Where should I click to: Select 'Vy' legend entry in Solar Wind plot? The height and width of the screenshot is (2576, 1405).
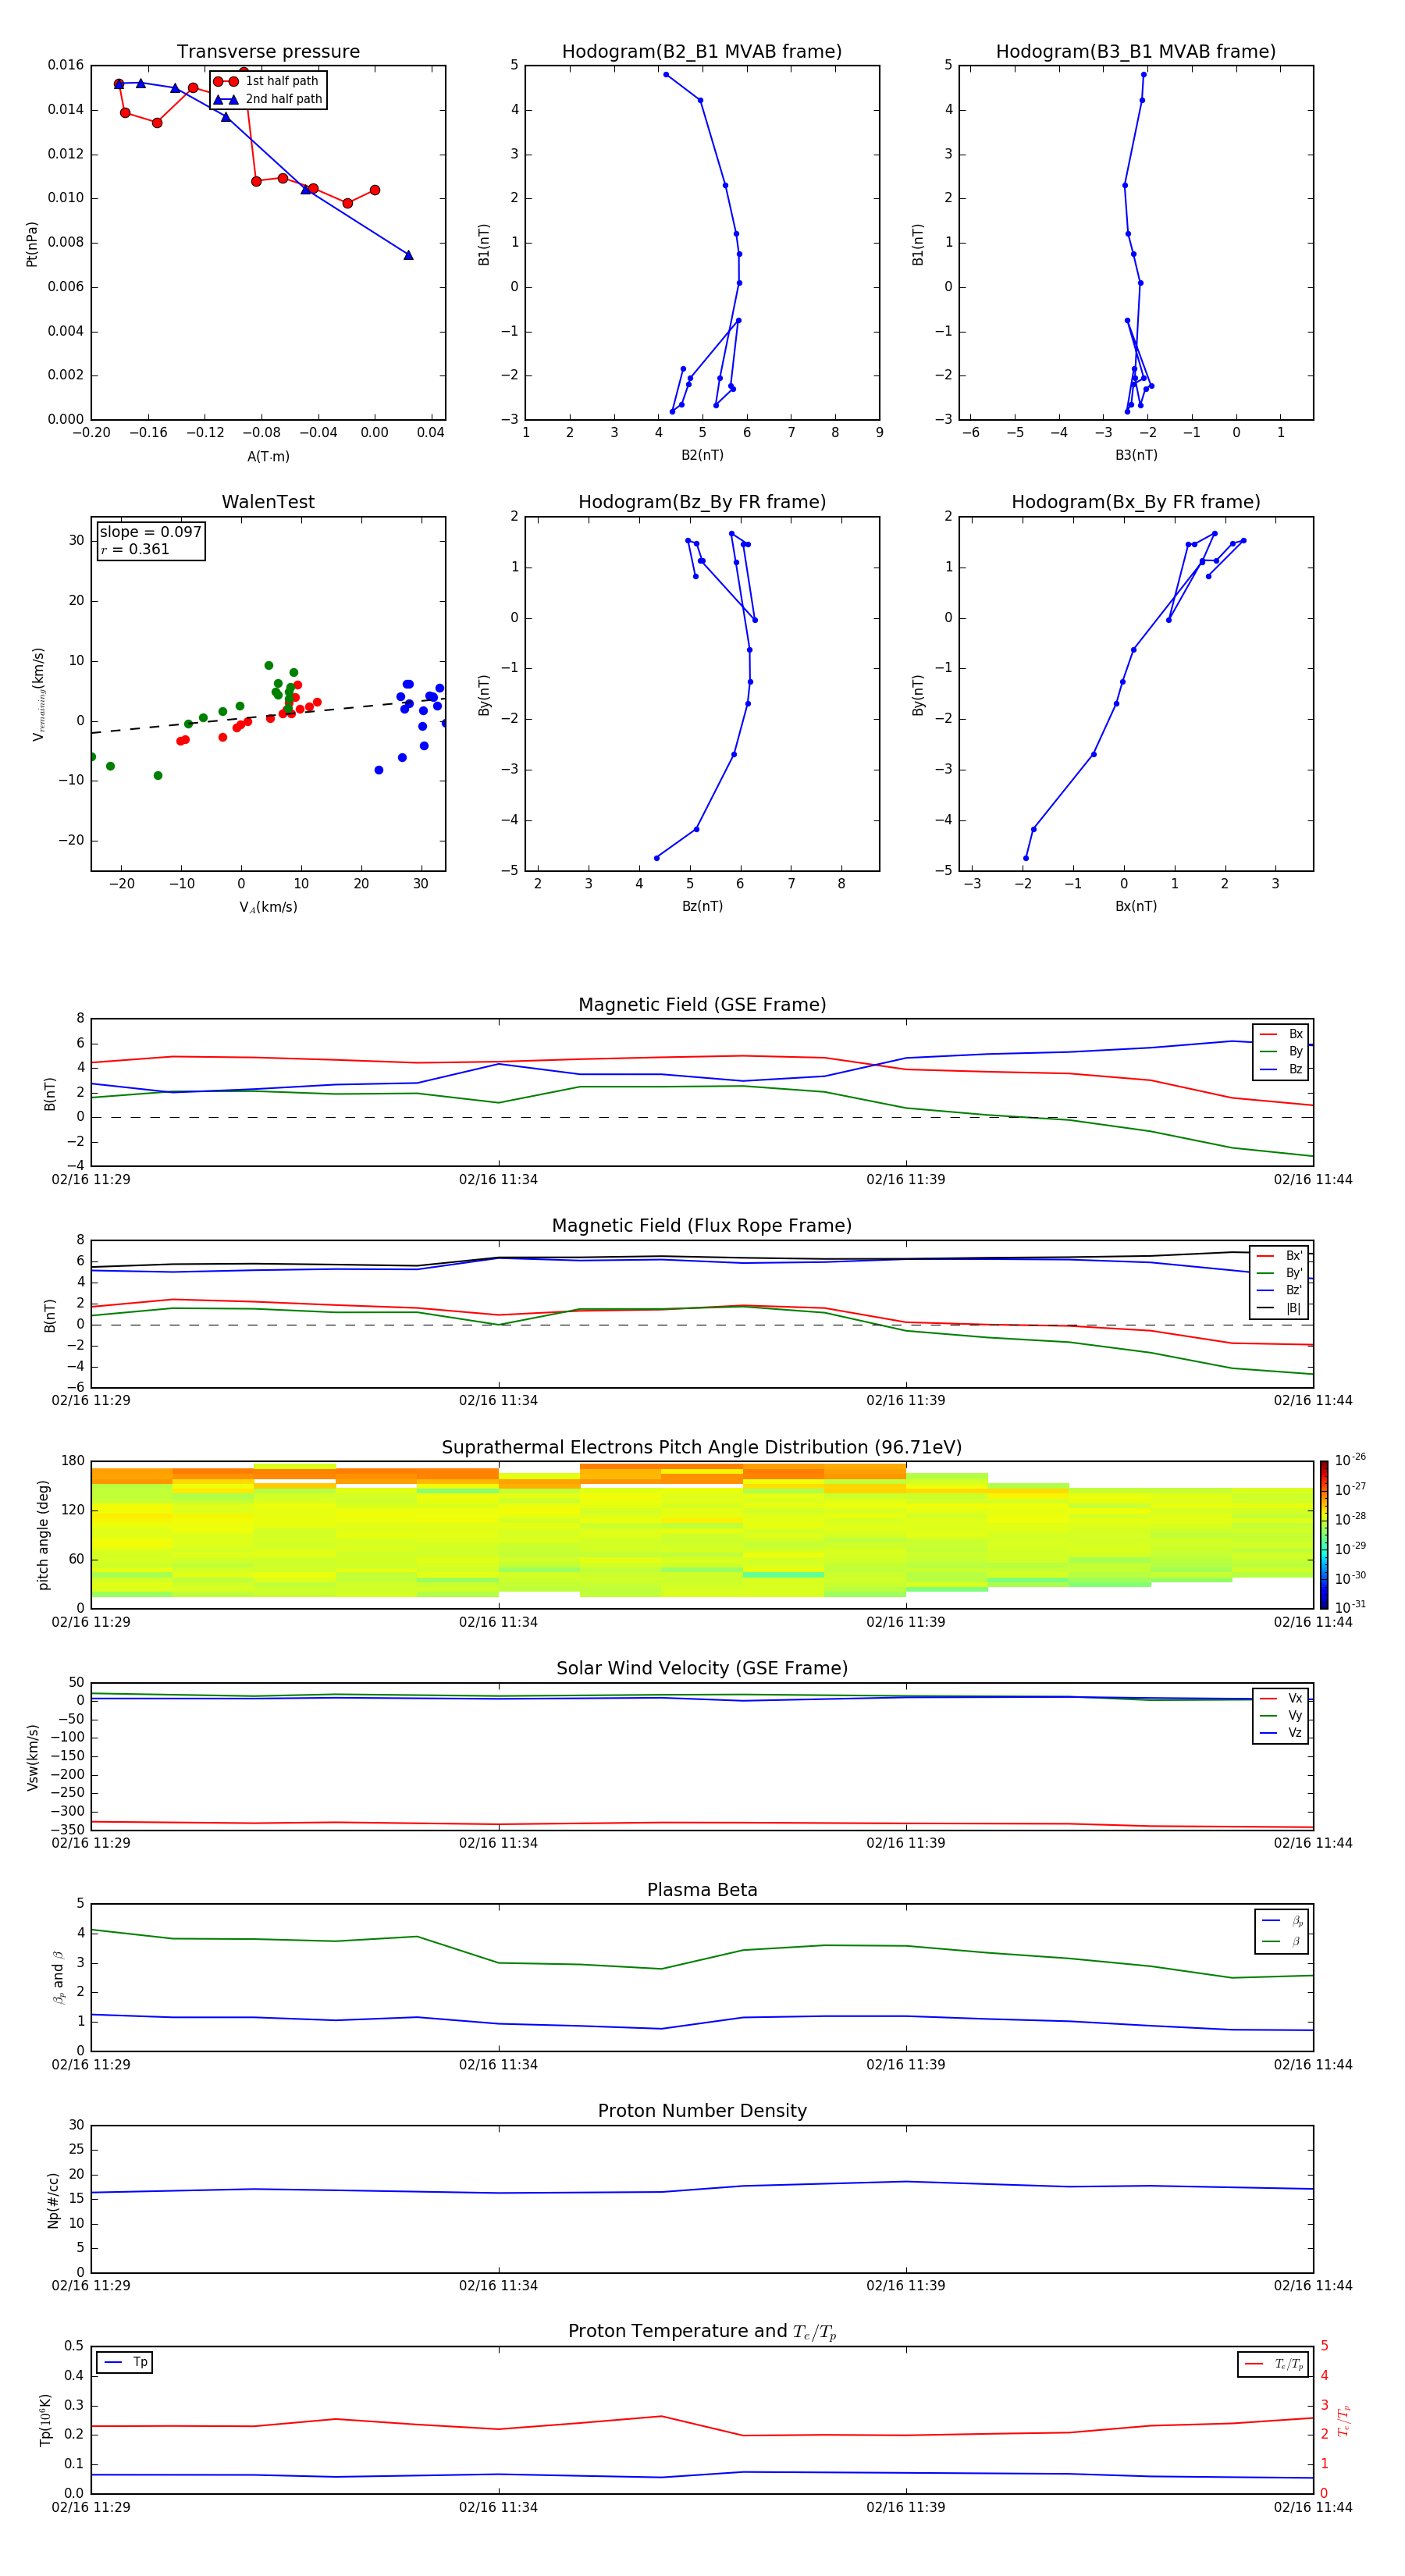tap(1281, 1716)
